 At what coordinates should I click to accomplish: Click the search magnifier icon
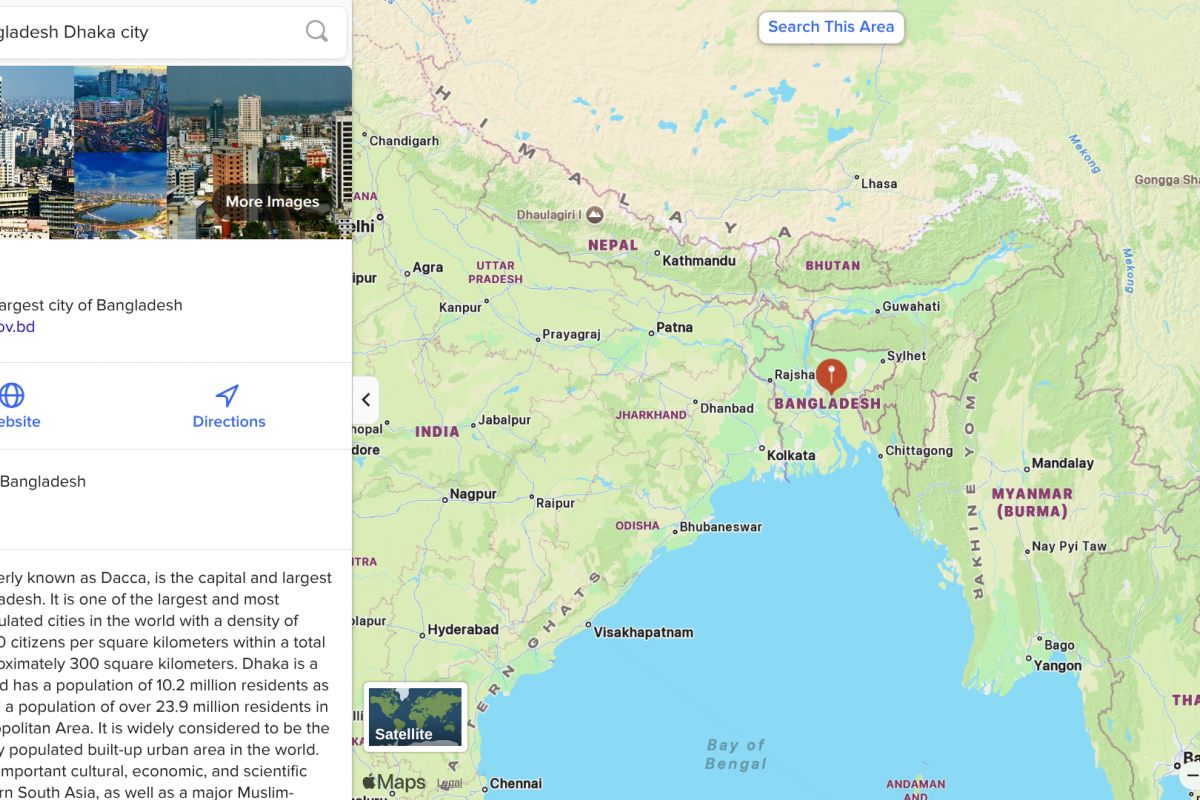pyautogui.click(x=317, y=32)
